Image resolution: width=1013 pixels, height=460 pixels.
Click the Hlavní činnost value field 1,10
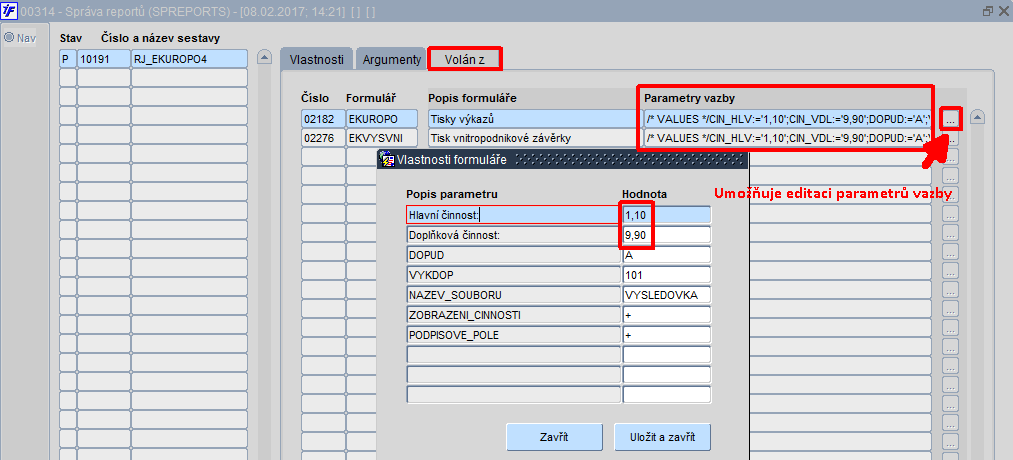tap(666, 214)
